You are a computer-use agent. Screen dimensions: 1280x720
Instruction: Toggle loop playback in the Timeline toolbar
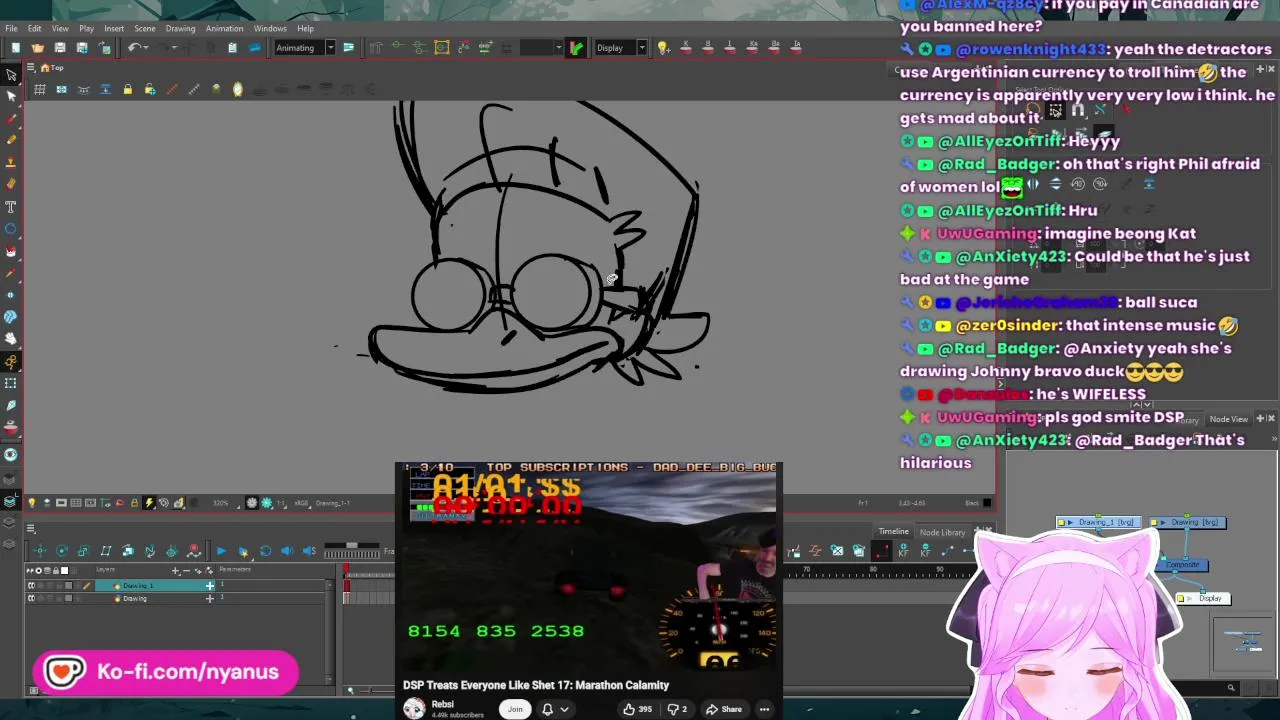click(265, 551)
